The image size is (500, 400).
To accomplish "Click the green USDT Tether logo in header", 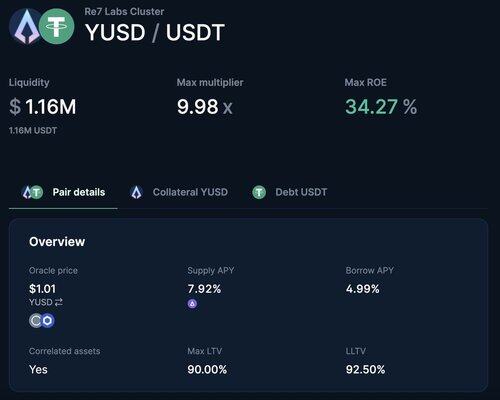I will 56,26.
